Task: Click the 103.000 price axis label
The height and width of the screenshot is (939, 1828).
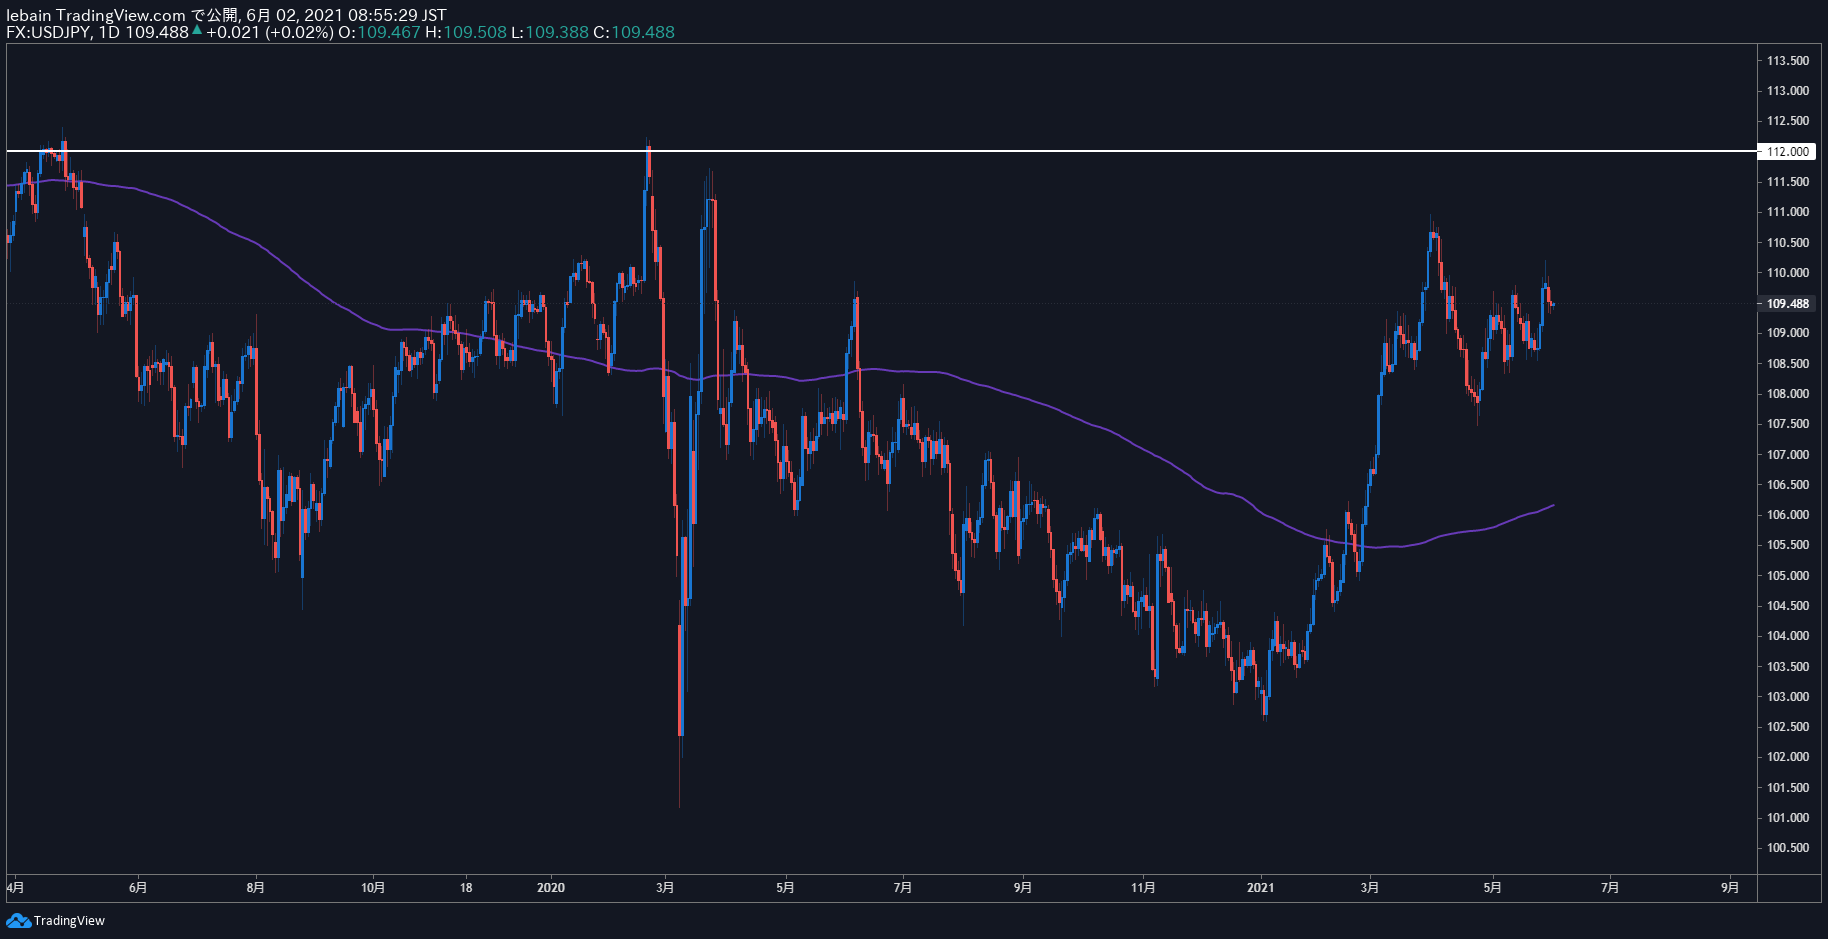Action: coord(1787,697)
